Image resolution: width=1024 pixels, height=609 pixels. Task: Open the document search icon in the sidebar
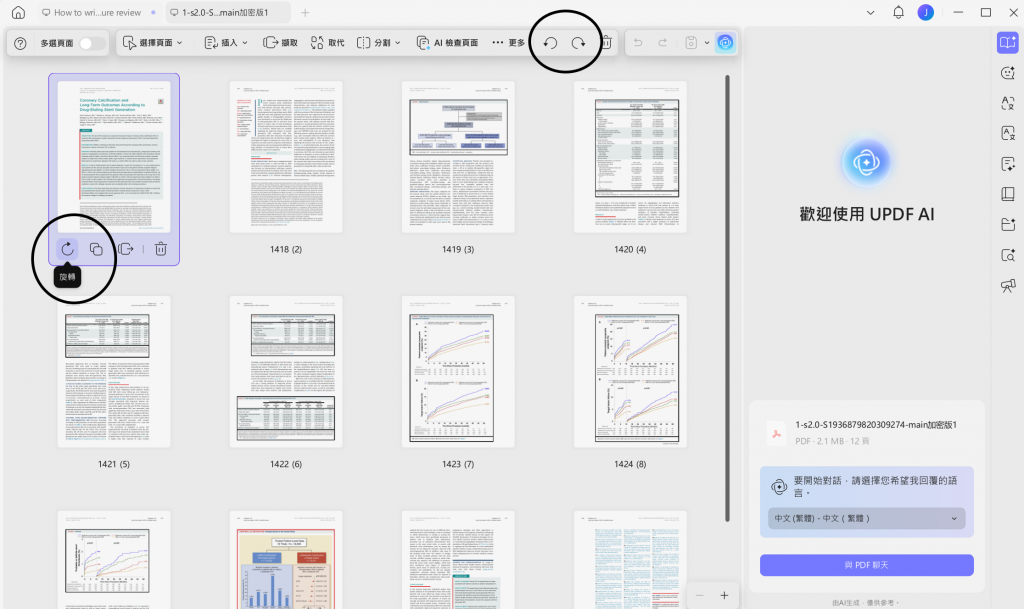[x=1008, y=255]
